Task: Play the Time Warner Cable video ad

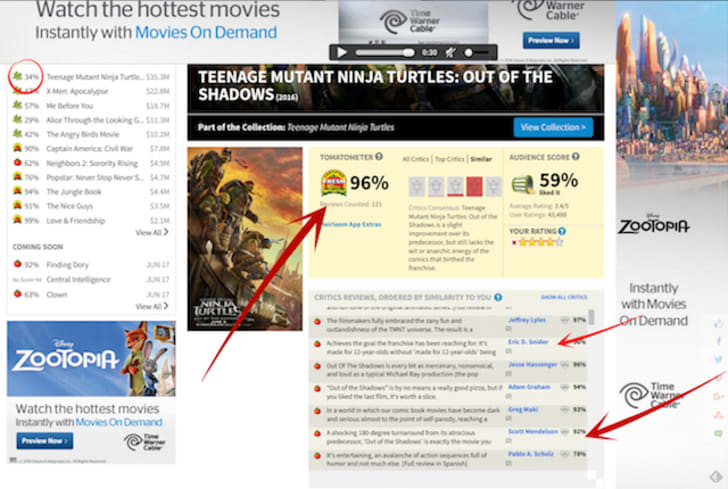Action: click(x=342, y=52)
